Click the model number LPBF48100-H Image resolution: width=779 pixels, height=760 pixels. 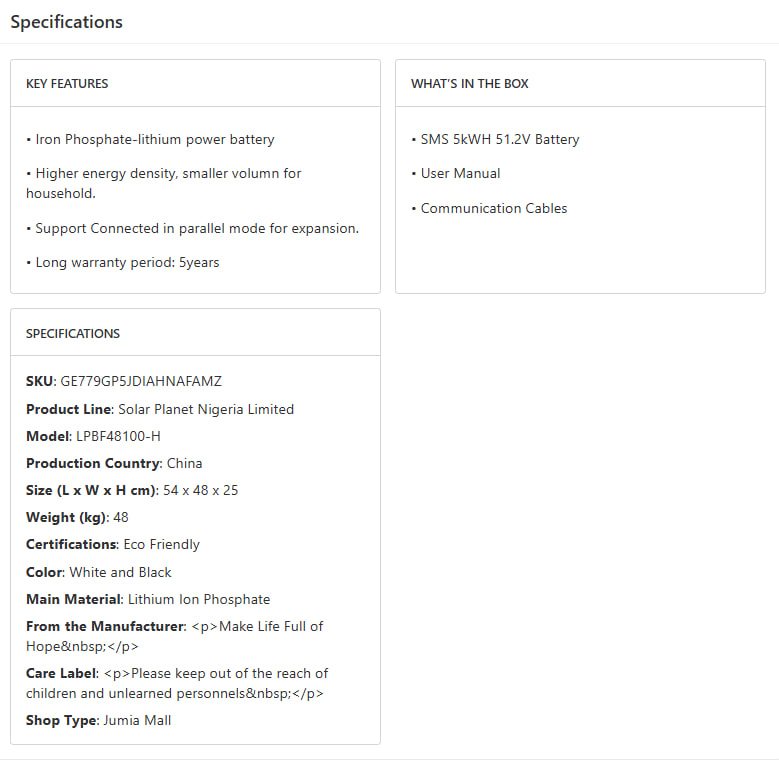tap(118, 436)
